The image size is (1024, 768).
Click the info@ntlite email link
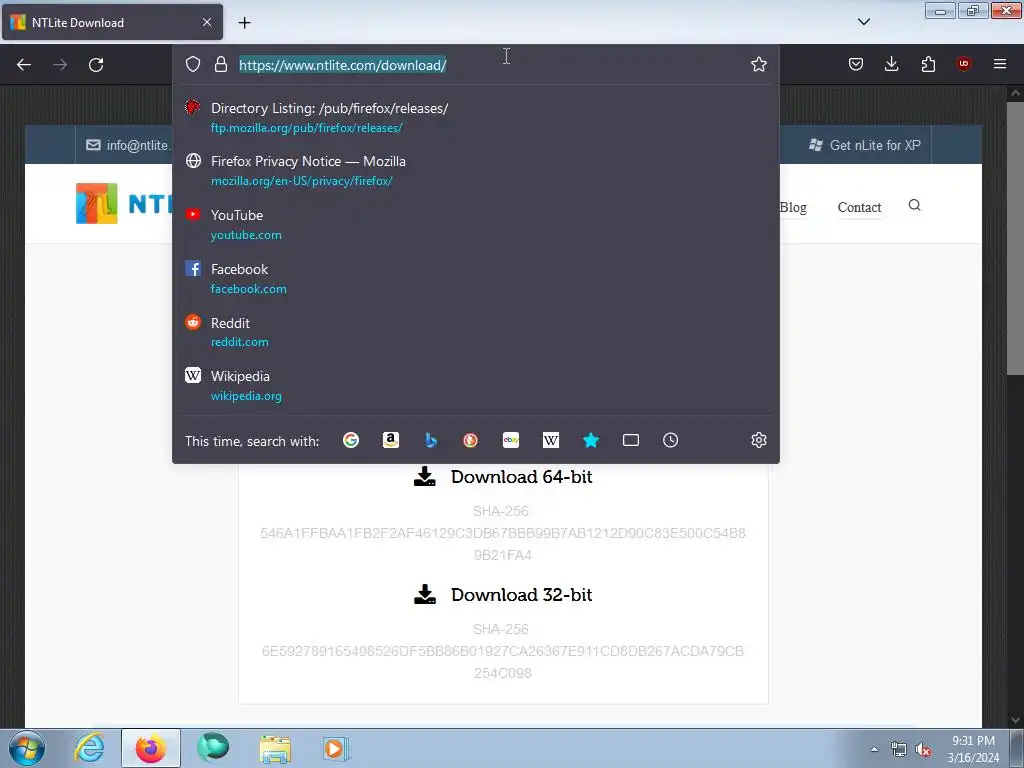129,145
